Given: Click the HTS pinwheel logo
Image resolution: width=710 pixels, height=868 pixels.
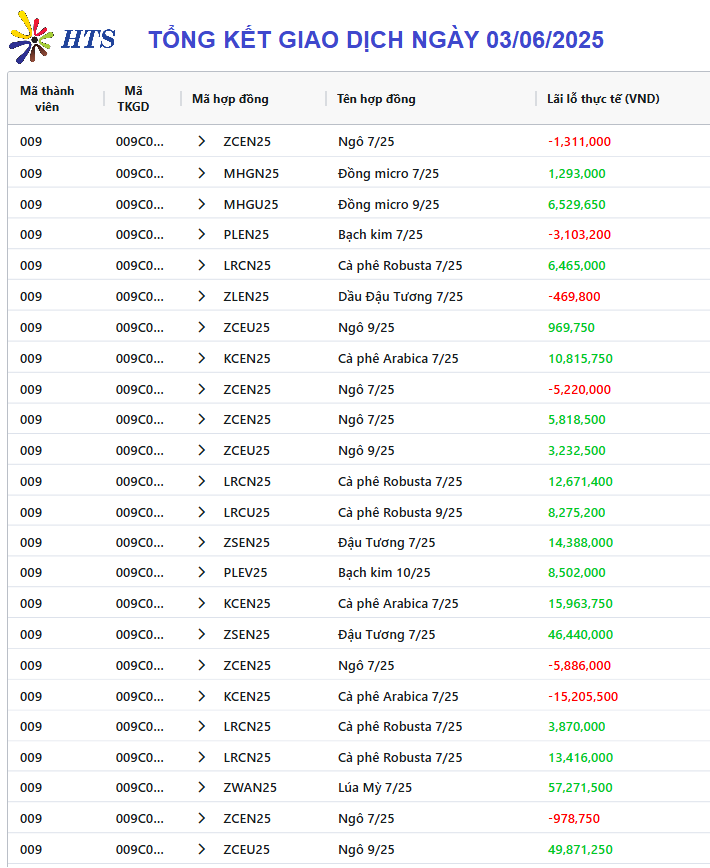Looking at the screenshot, I should tap(31, 37).
